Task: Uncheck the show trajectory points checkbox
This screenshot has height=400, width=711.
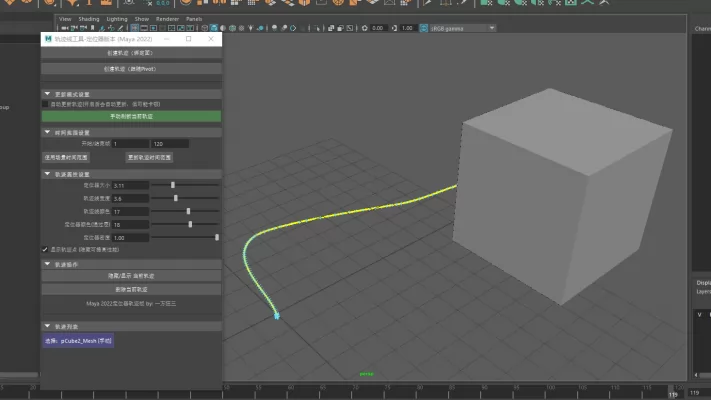Action: pos(46,249)
